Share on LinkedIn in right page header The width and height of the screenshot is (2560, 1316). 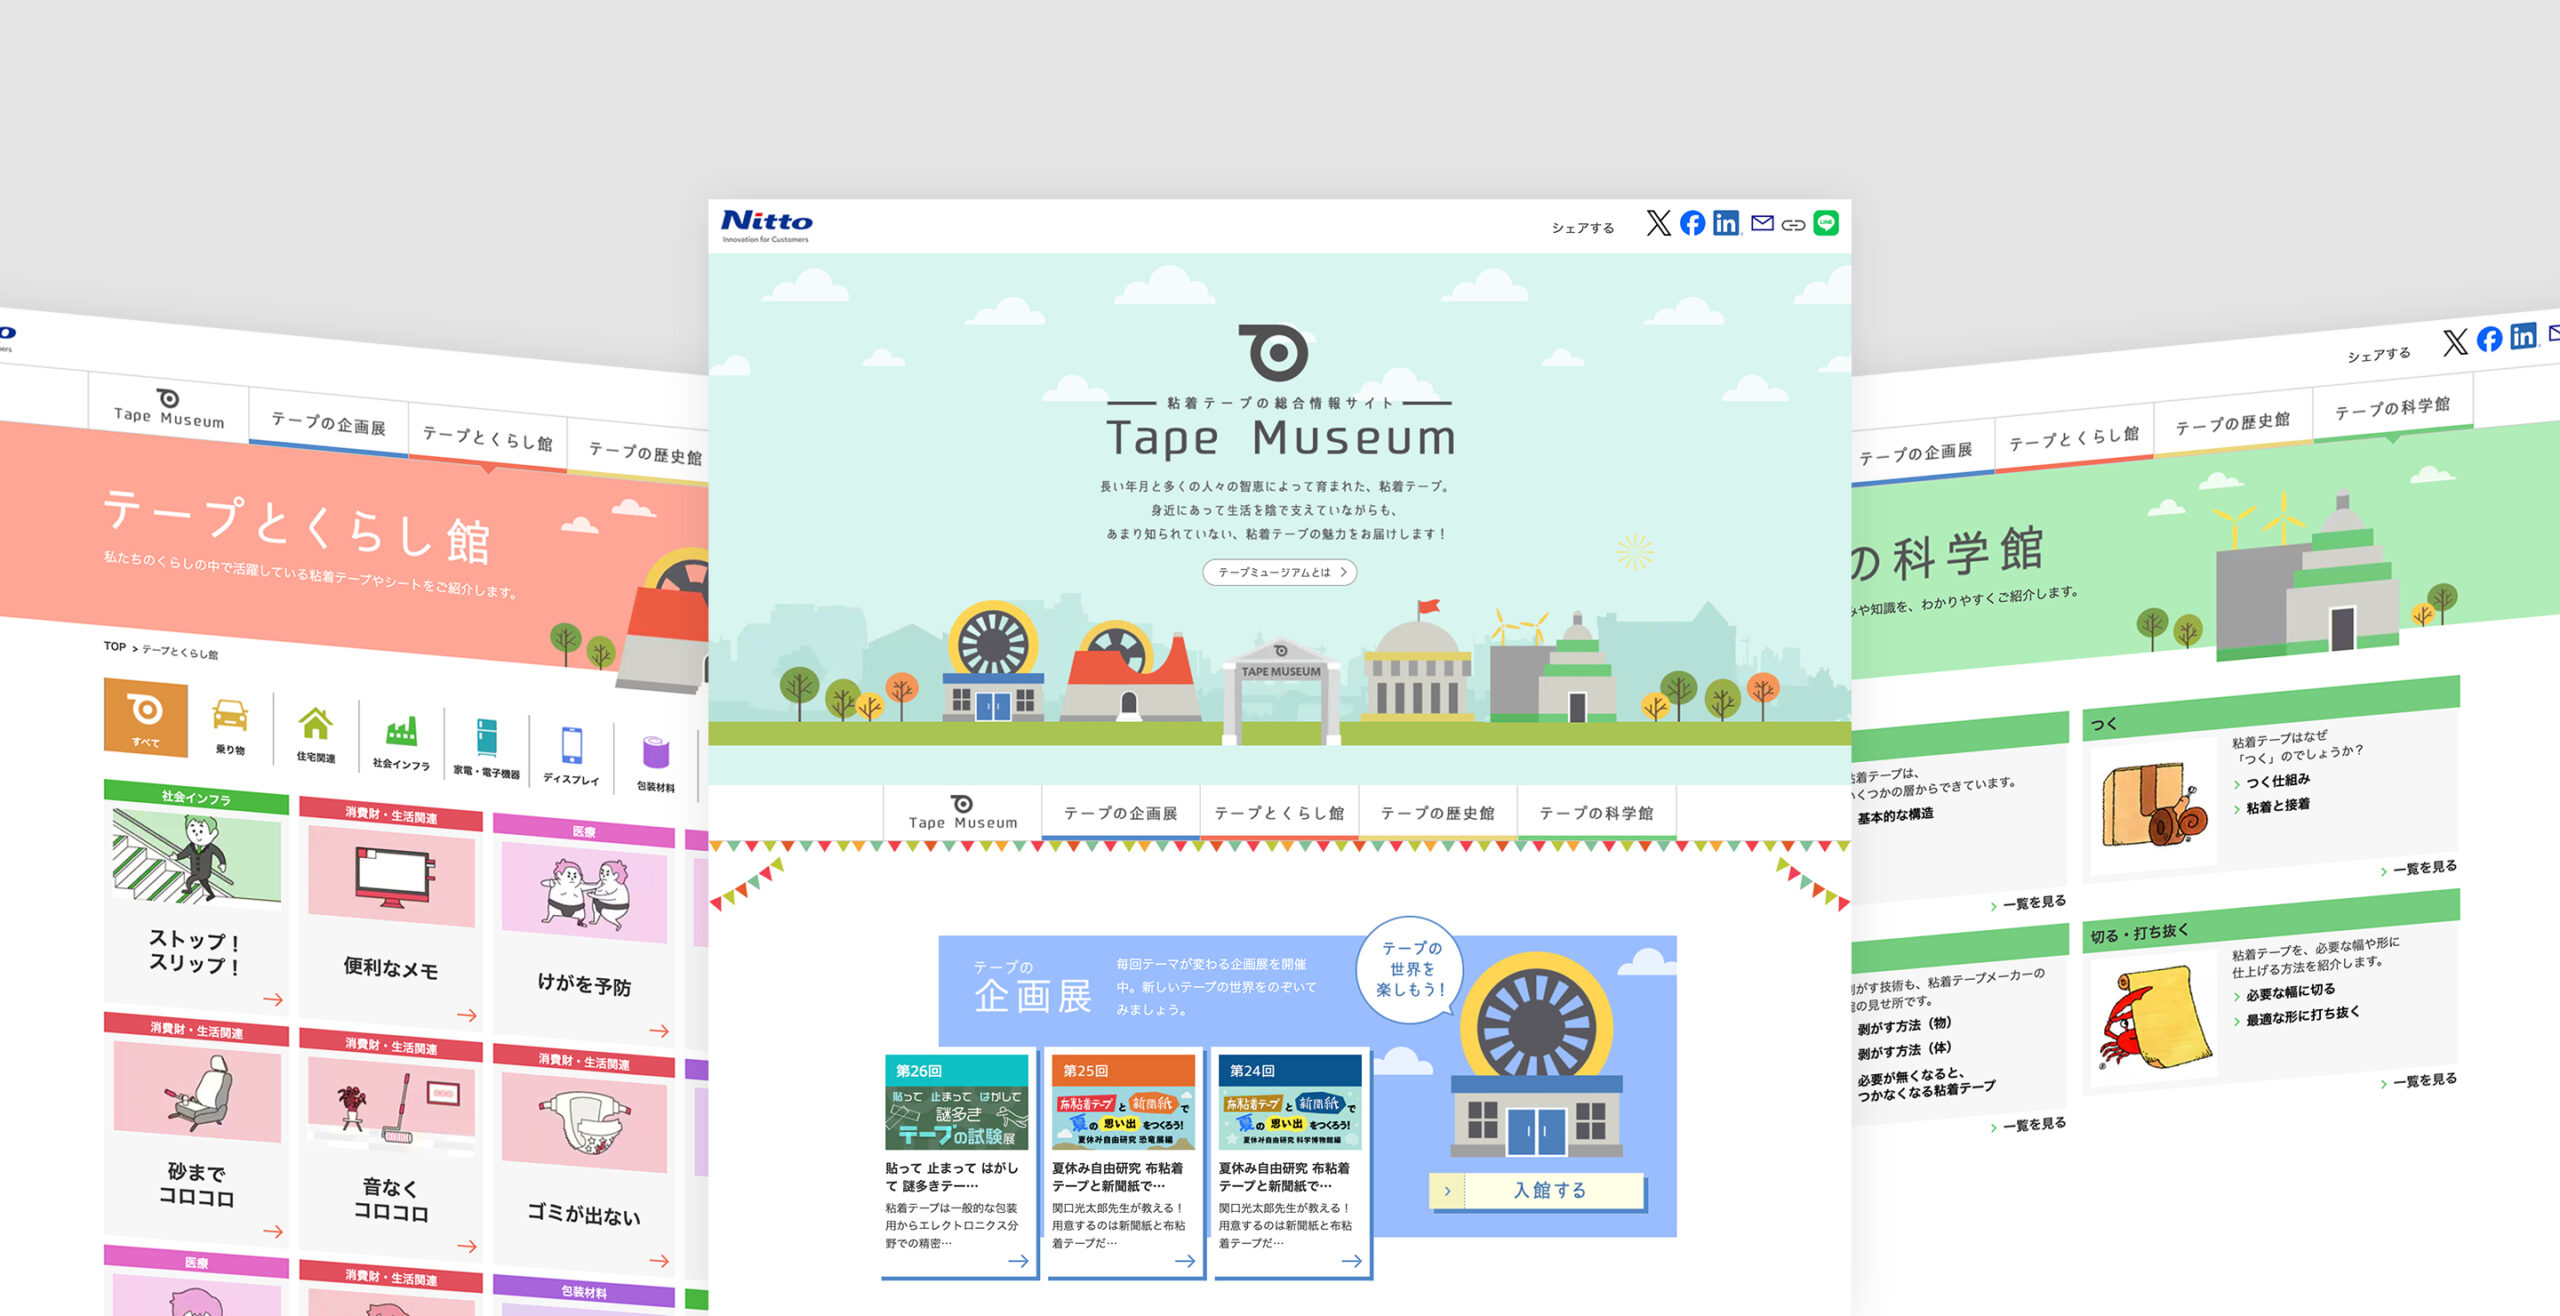coord(2523,335)
